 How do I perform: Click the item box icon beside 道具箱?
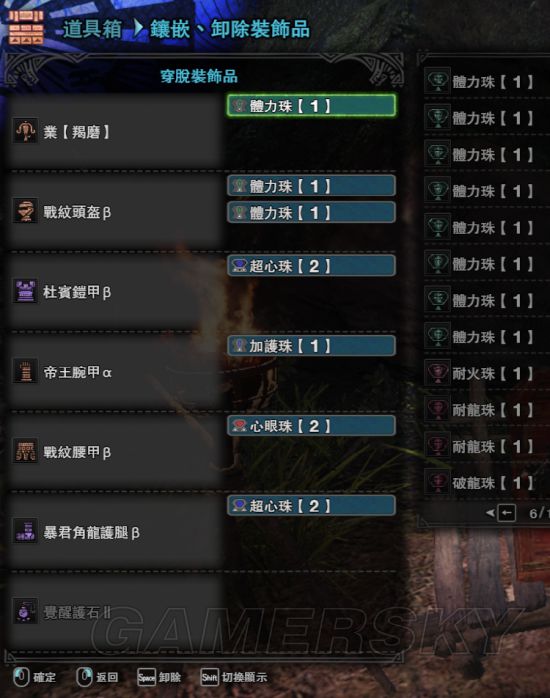(26, 28)
